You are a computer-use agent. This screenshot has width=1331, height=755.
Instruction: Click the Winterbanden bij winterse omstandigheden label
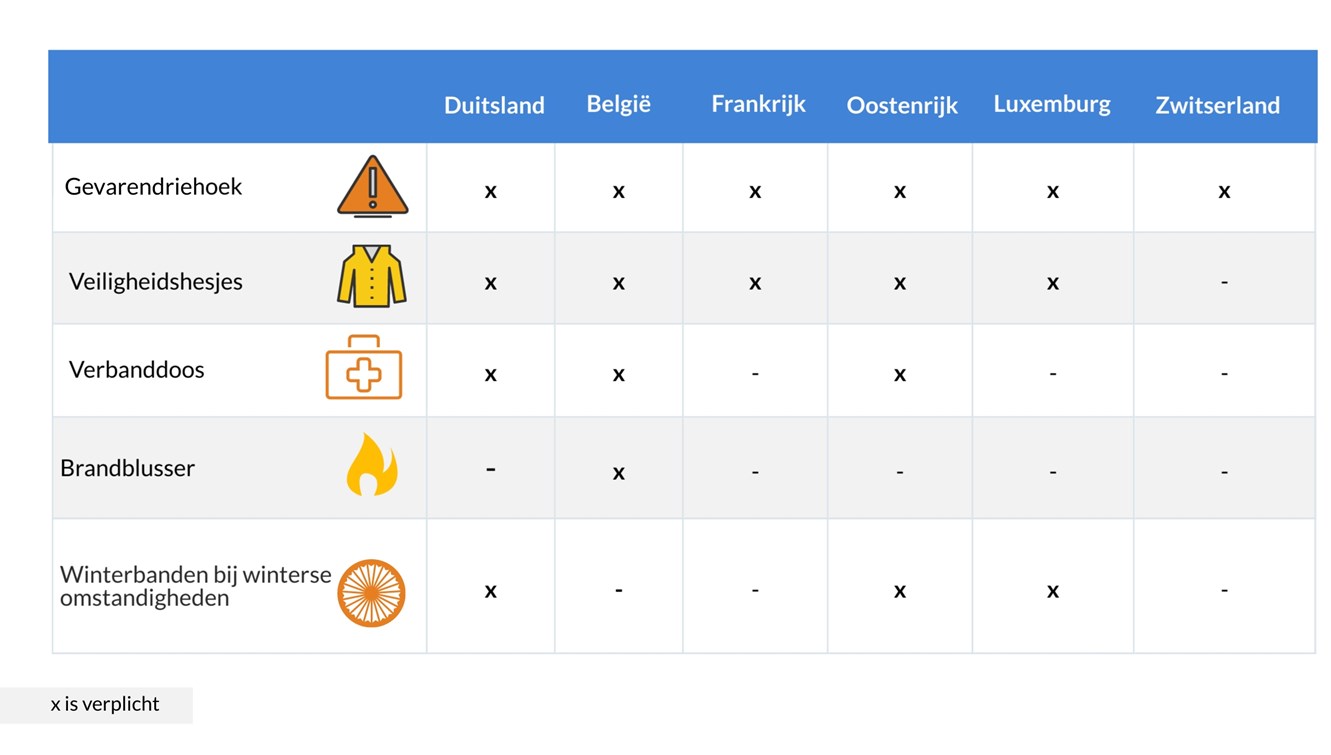pyautogui.click(x=195, y=586)
